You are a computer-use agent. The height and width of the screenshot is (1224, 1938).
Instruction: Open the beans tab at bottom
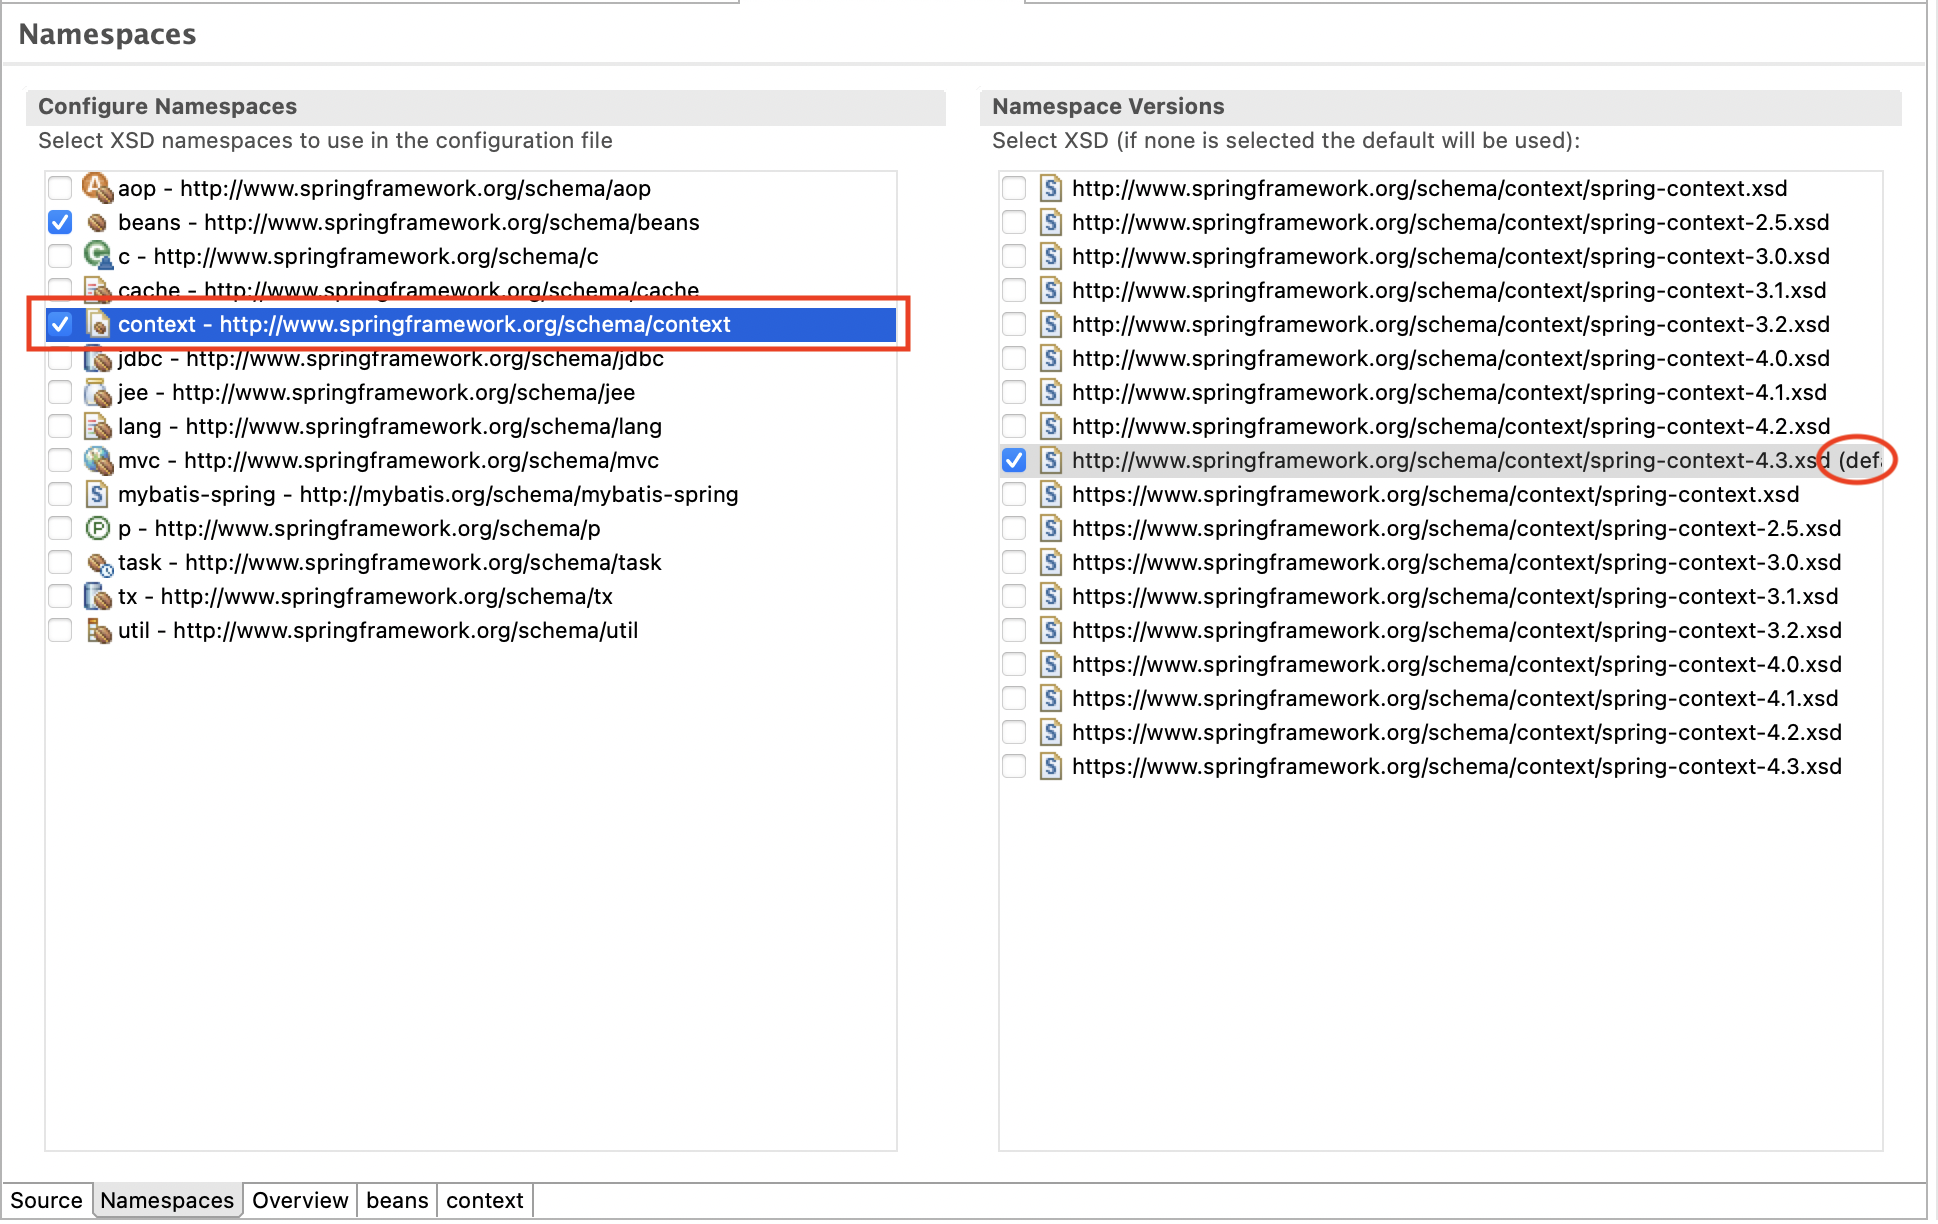[396, 1200]
